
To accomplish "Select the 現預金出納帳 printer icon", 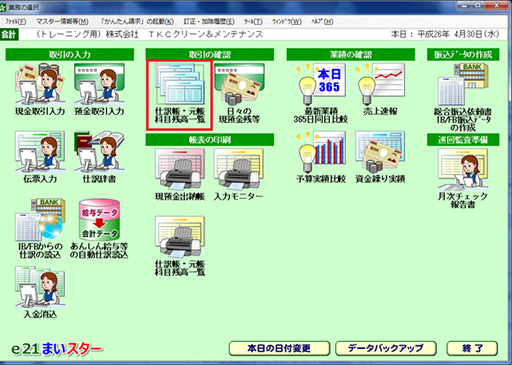I will coord(180,175).
